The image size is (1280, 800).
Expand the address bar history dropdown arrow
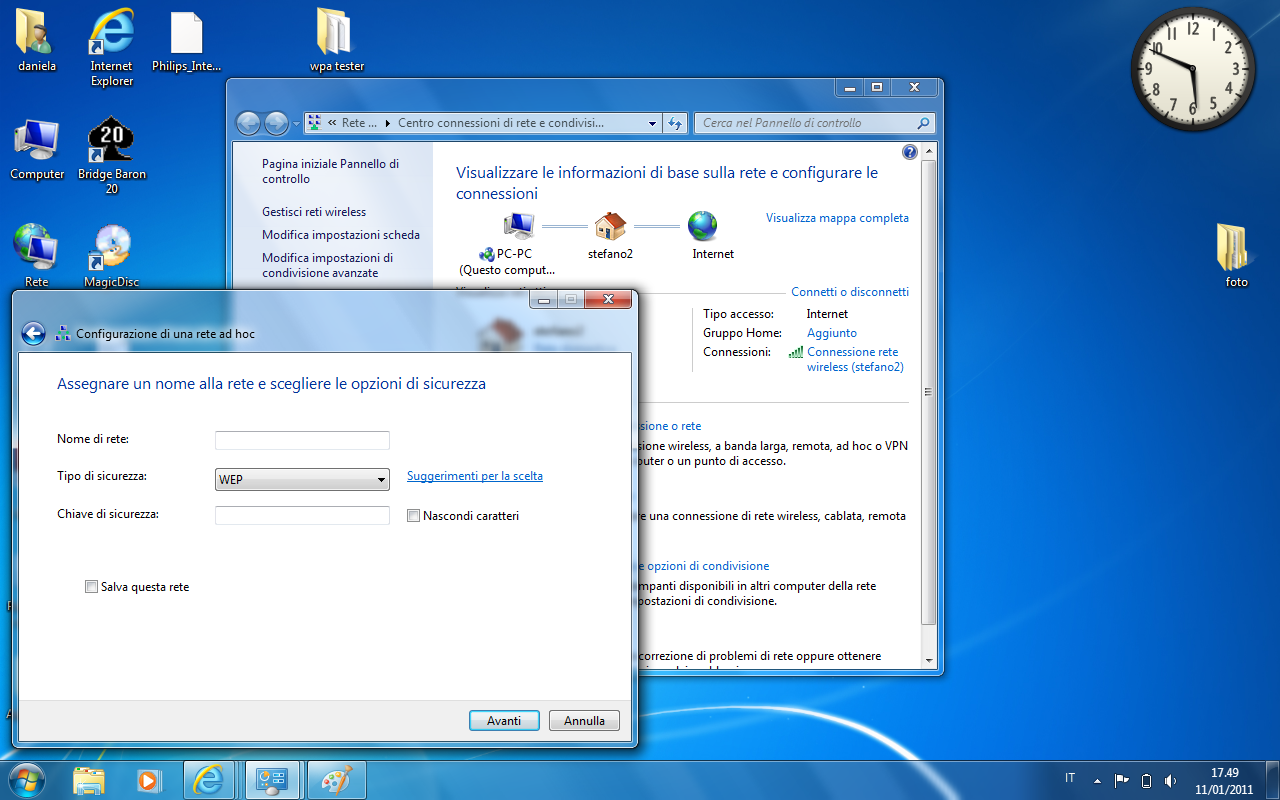[652, 123]
